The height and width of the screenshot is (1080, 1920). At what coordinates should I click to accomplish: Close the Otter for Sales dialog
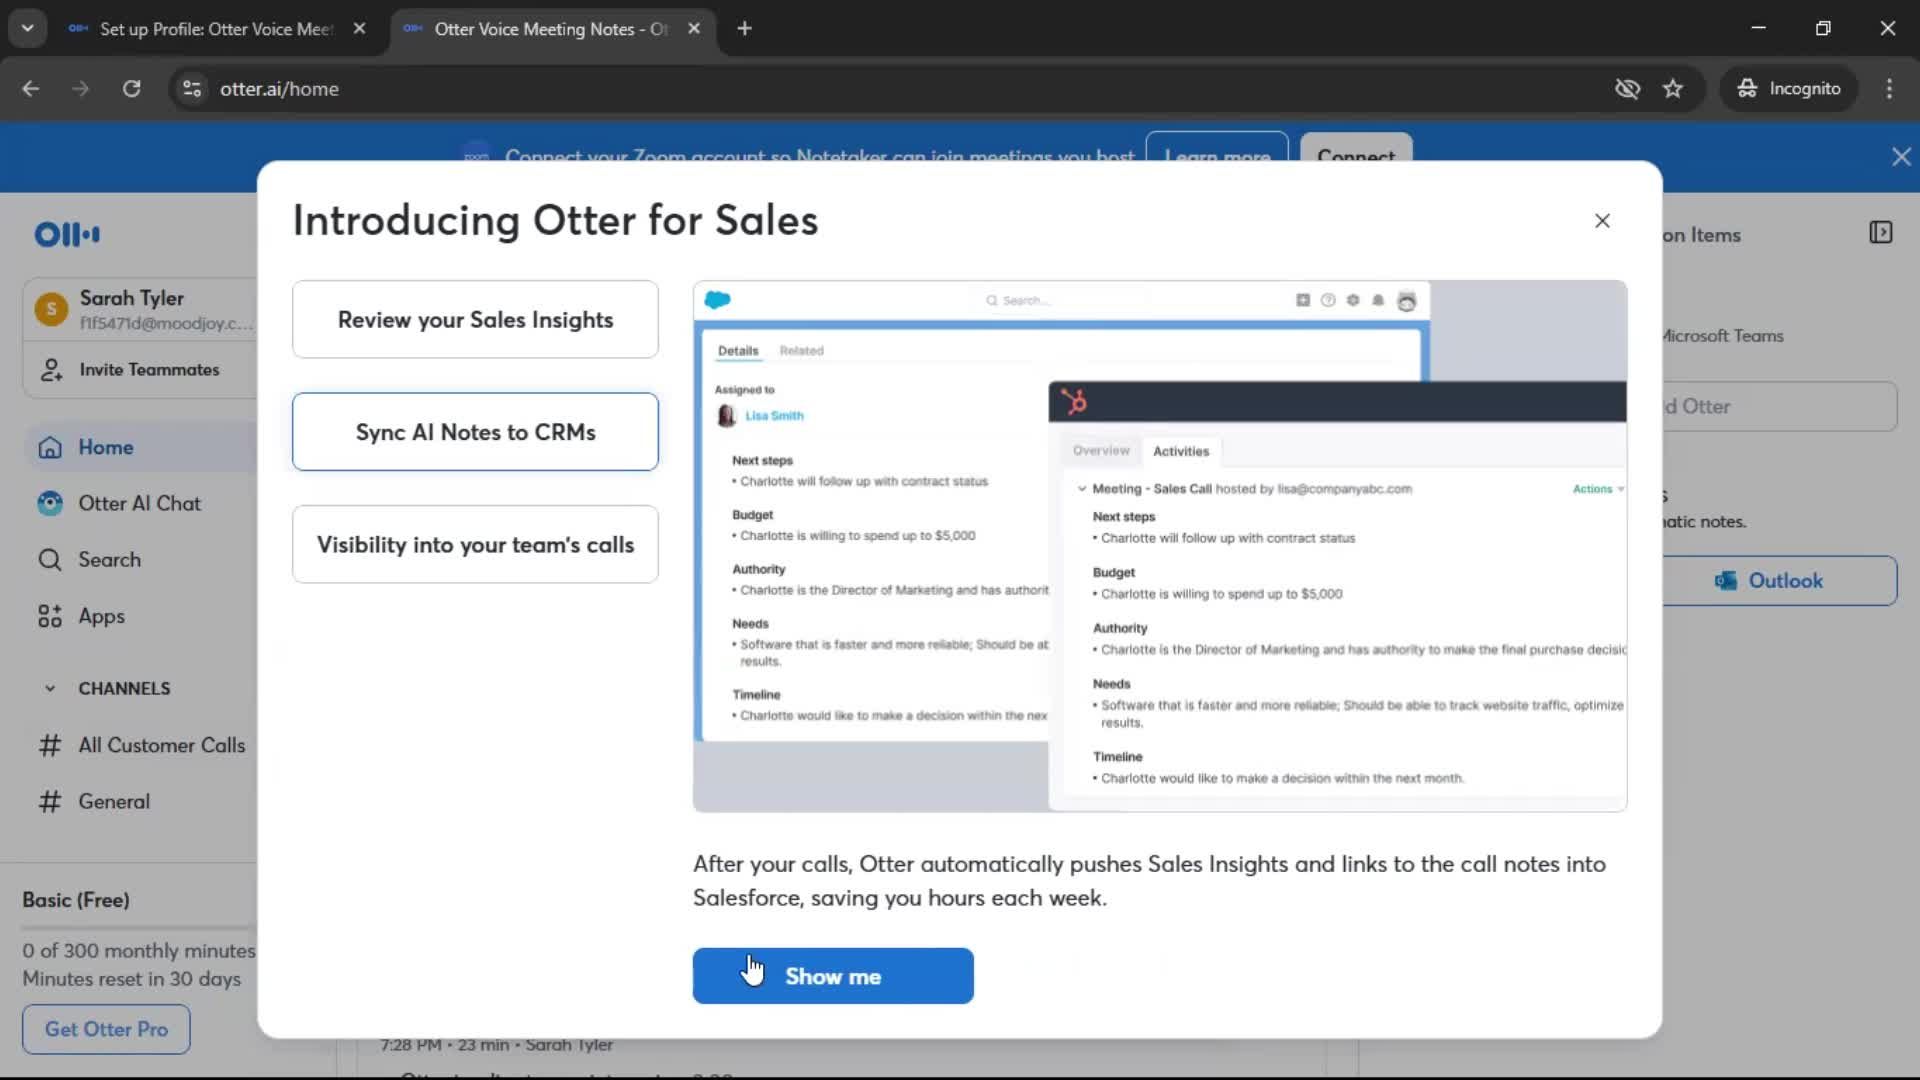point(1602,221)
